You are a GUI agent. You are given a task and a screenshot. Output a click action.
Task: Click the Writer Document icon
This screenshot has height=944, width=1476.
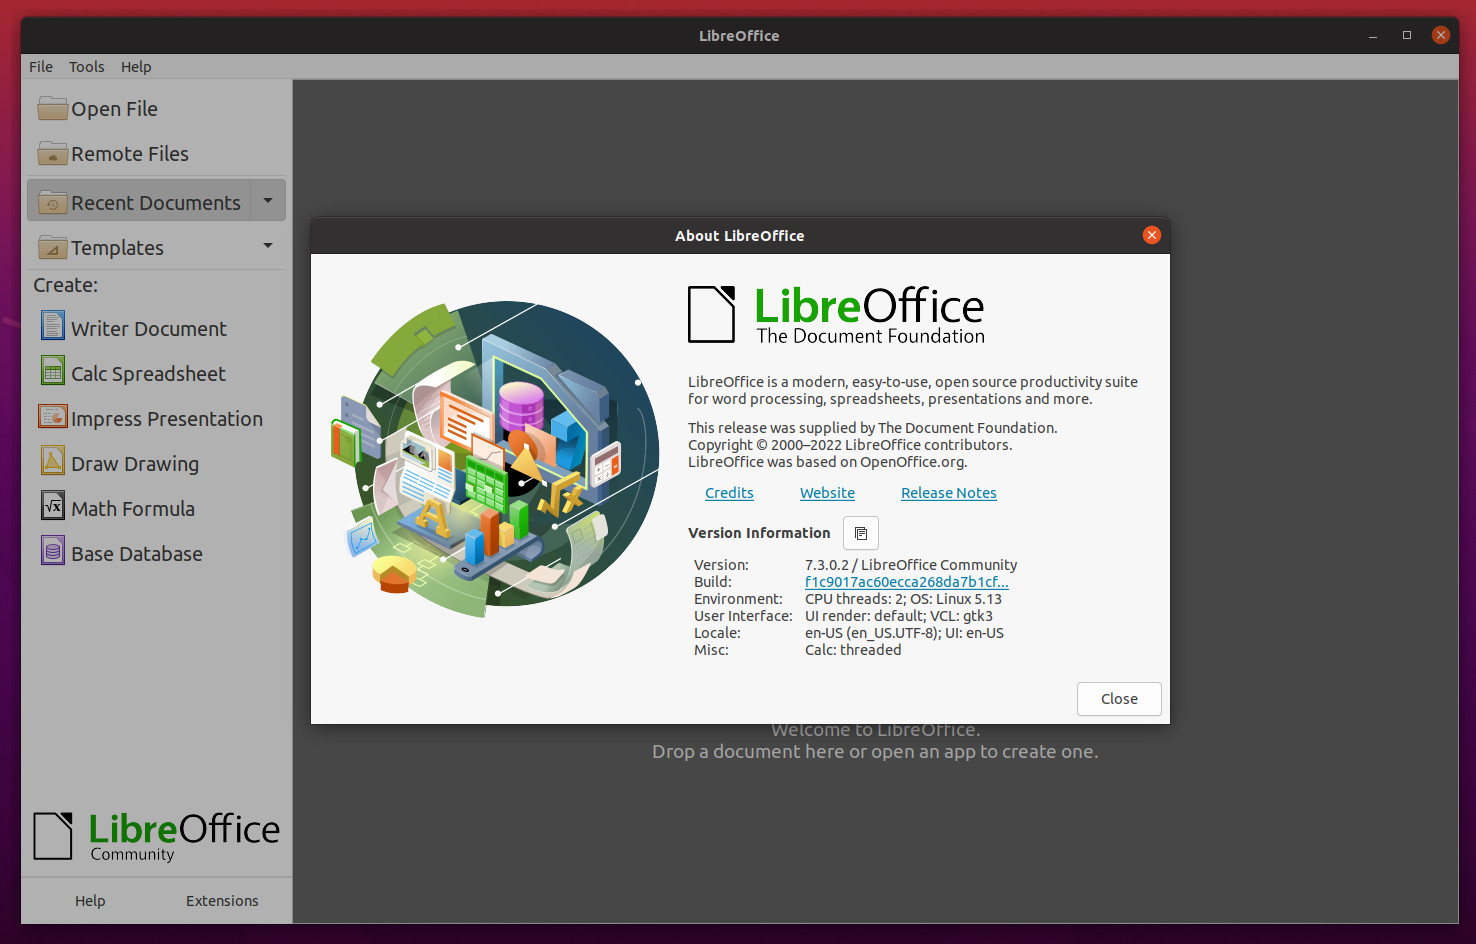tap(53, 325)
